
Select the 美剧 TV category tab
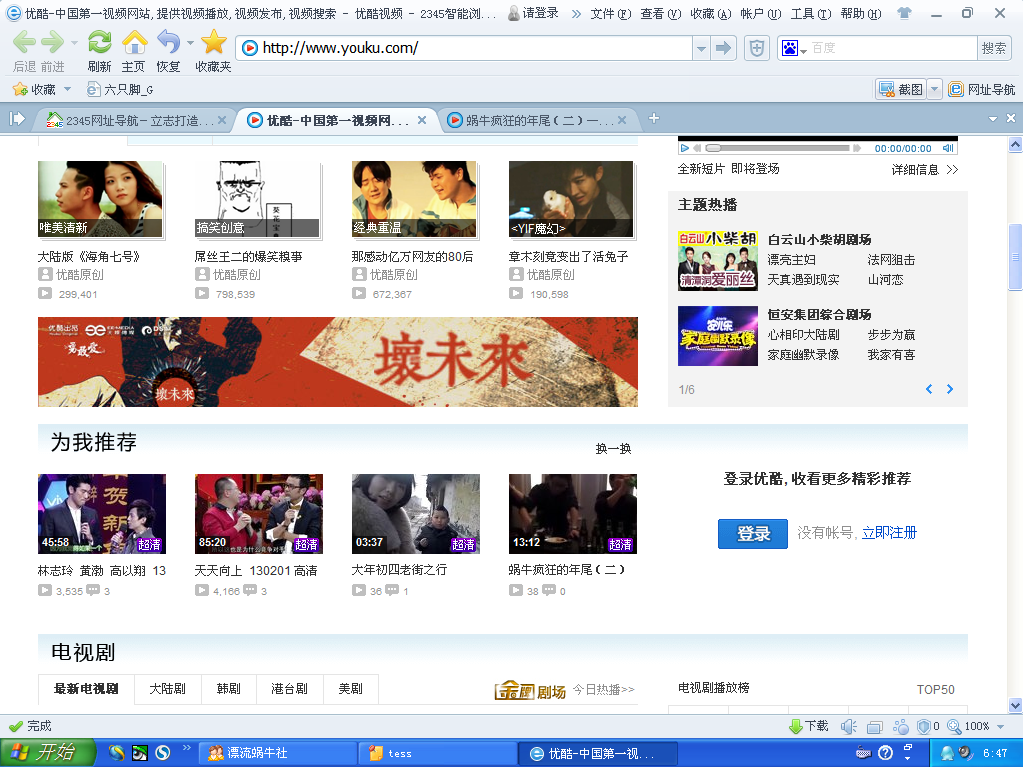pyautogui.click(x=350, y=689)
